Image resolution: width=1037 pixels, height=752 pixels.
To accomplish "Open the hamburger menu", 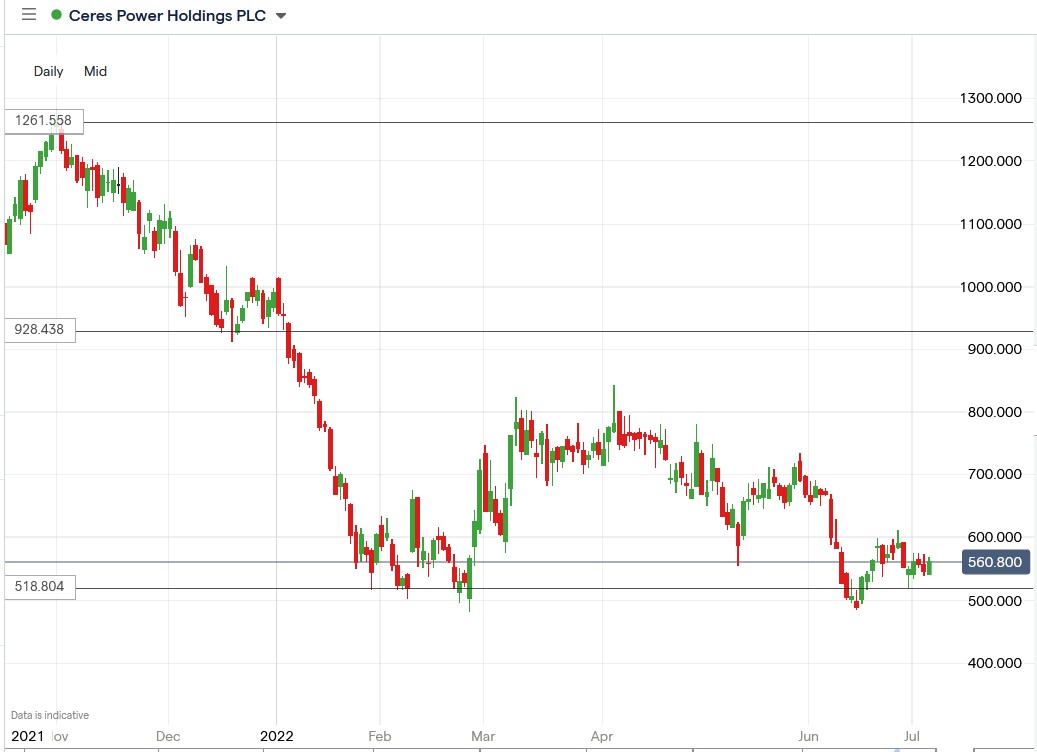I will 28,16.
